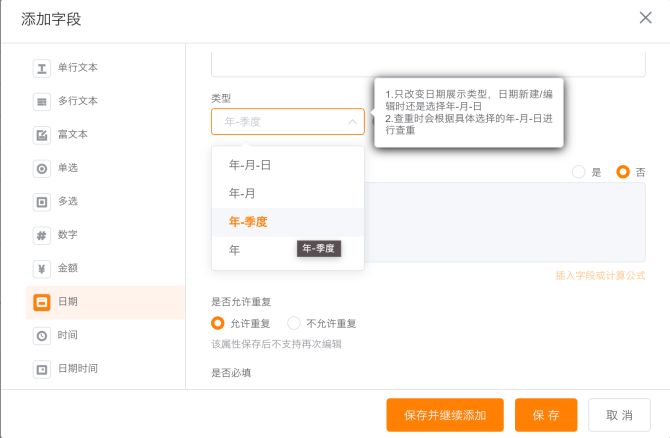The width and height of the screenshot is (670, 438).
Task: Enable 允许重复 radio option
Action: click(218, 323)
